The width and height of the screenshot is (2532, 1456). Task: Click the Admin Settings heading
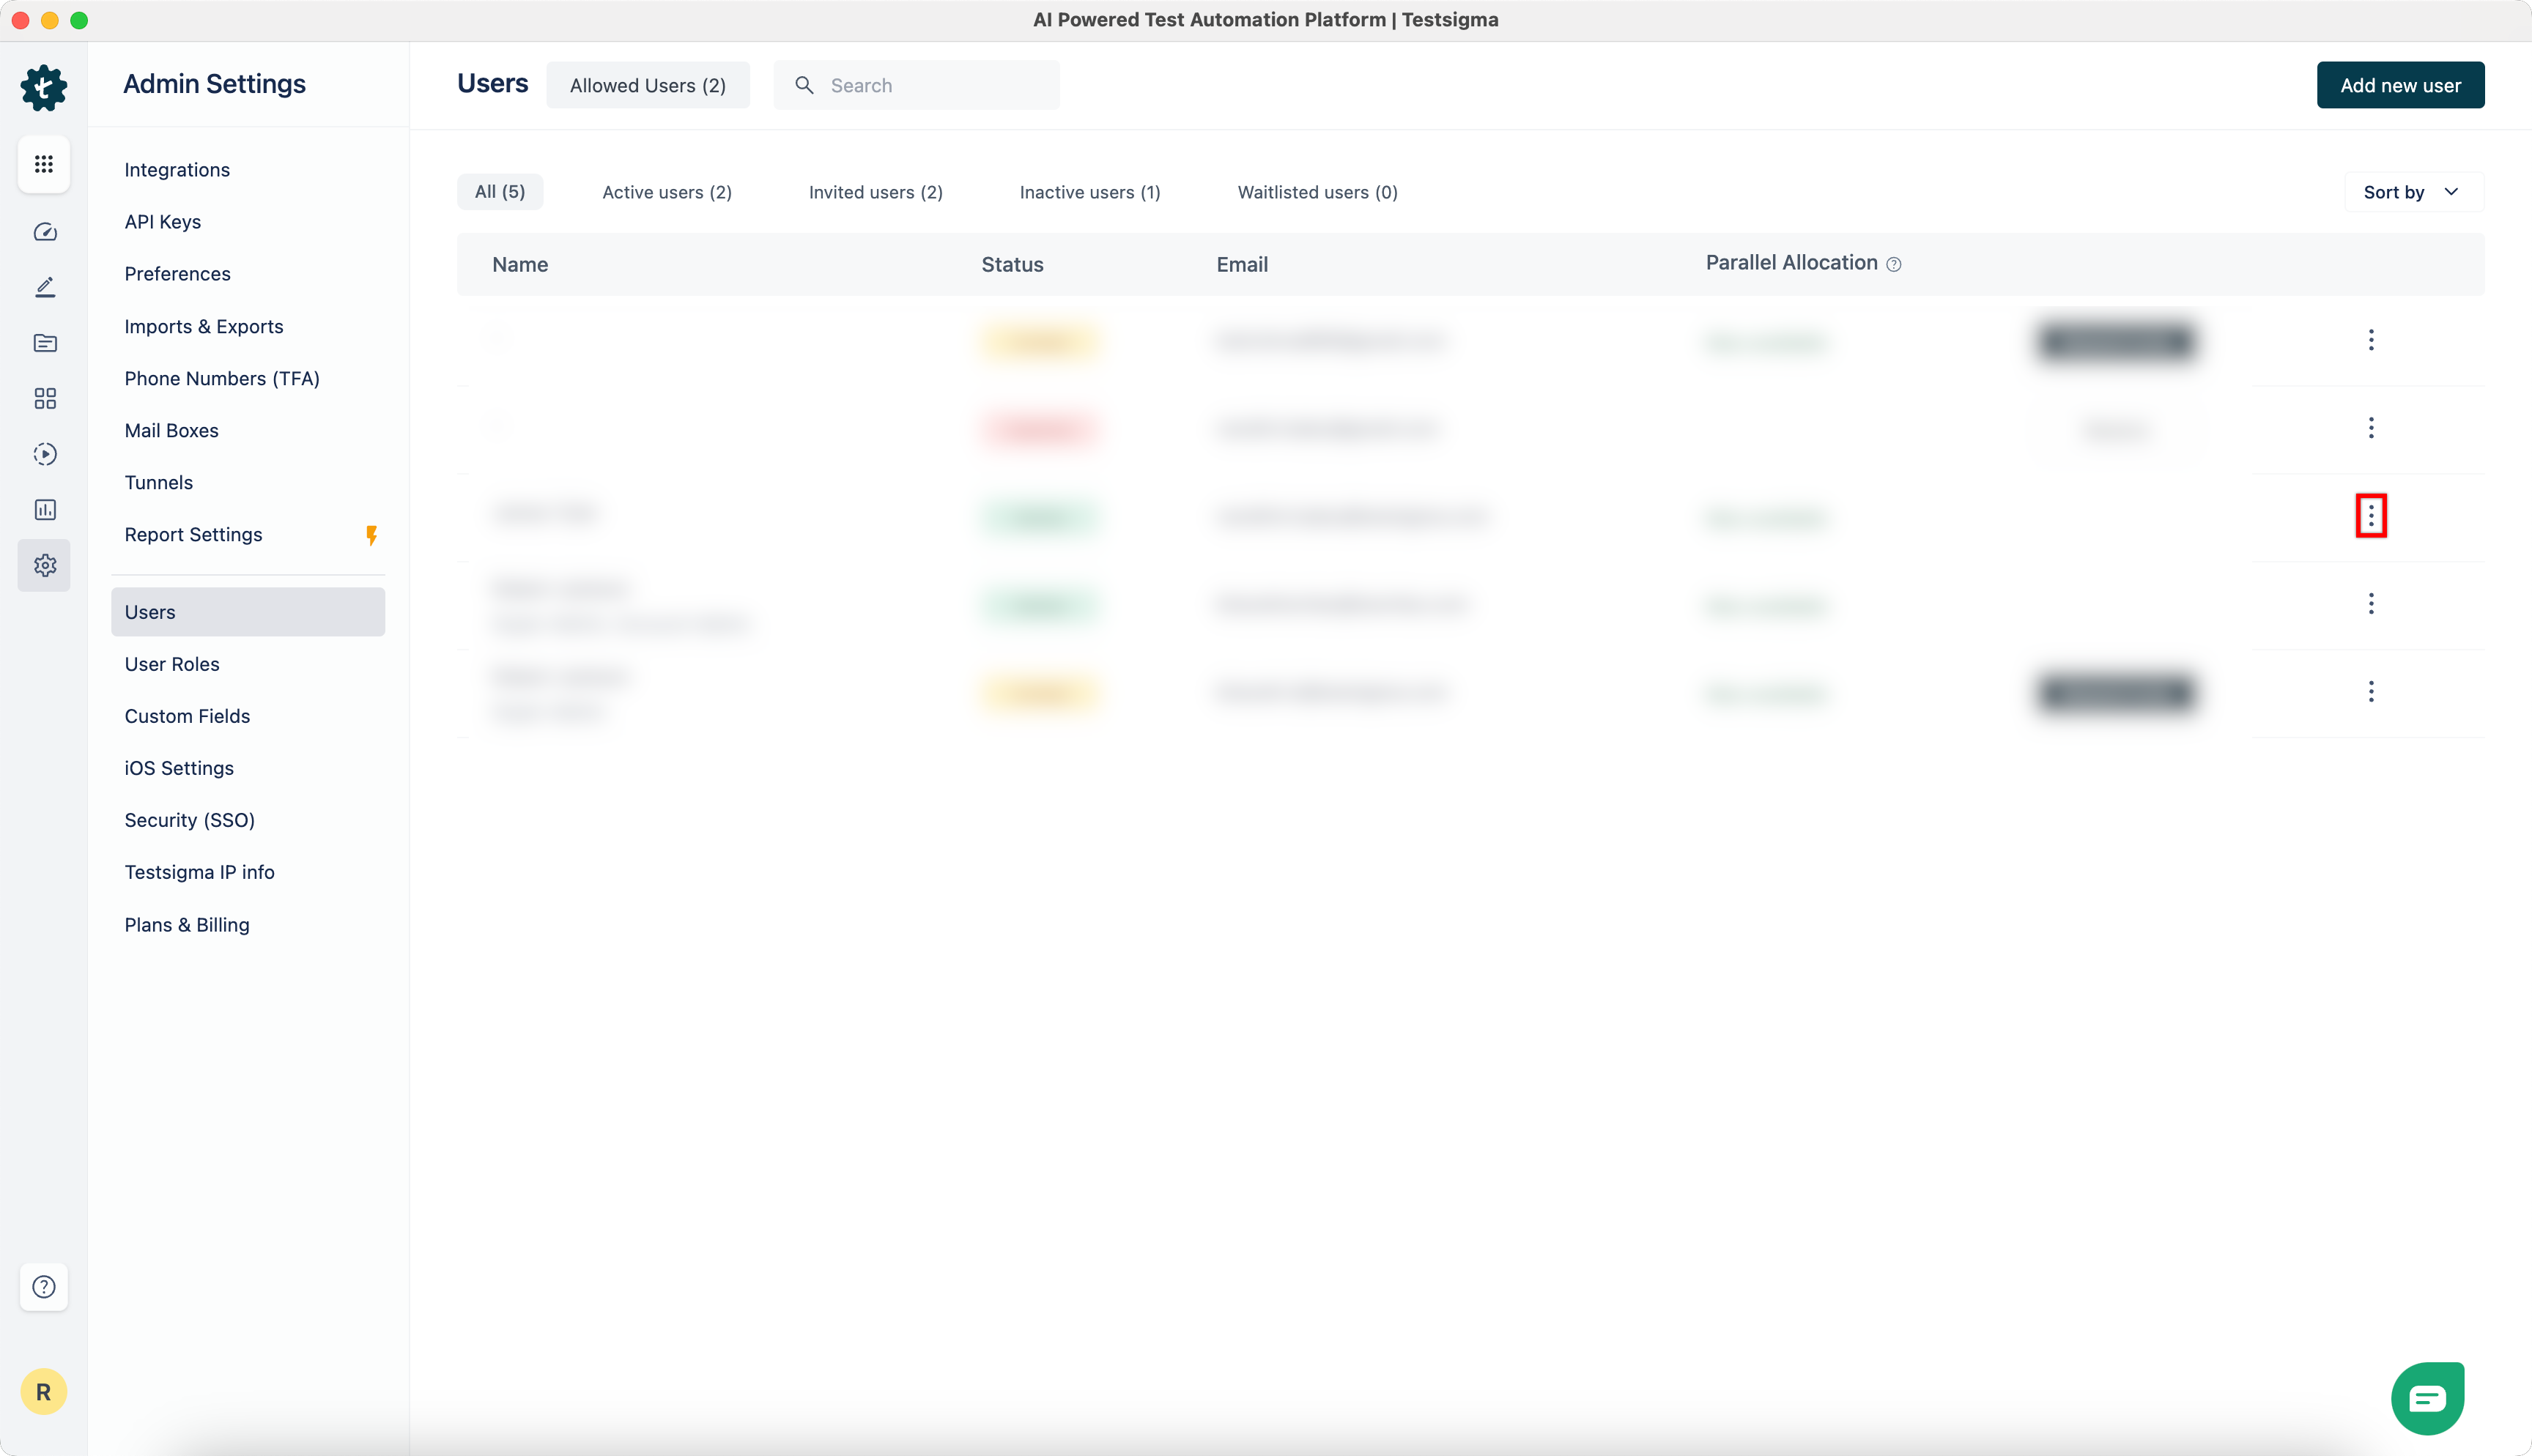(x=215, y=84)
